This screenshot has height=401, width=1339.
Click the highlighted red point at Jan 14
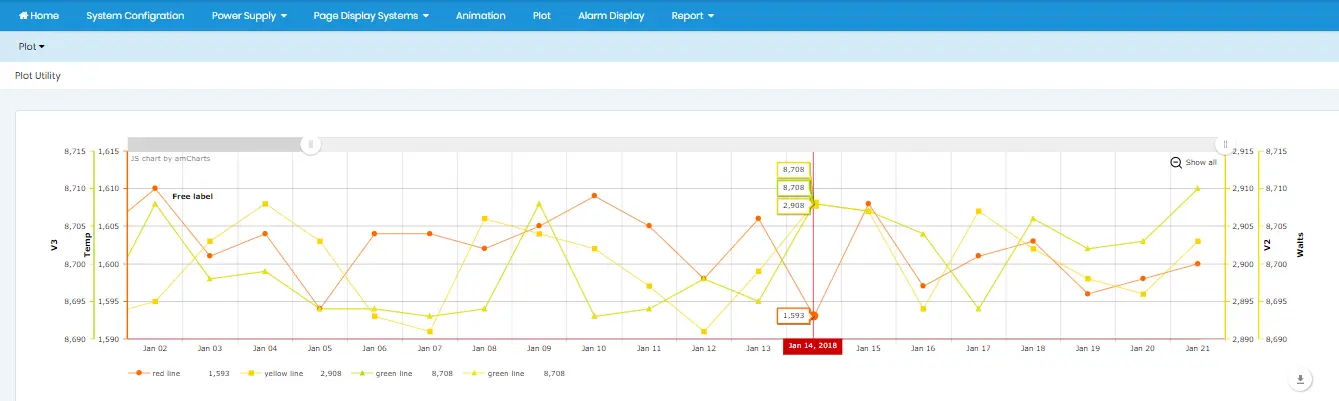pos(813,316)
